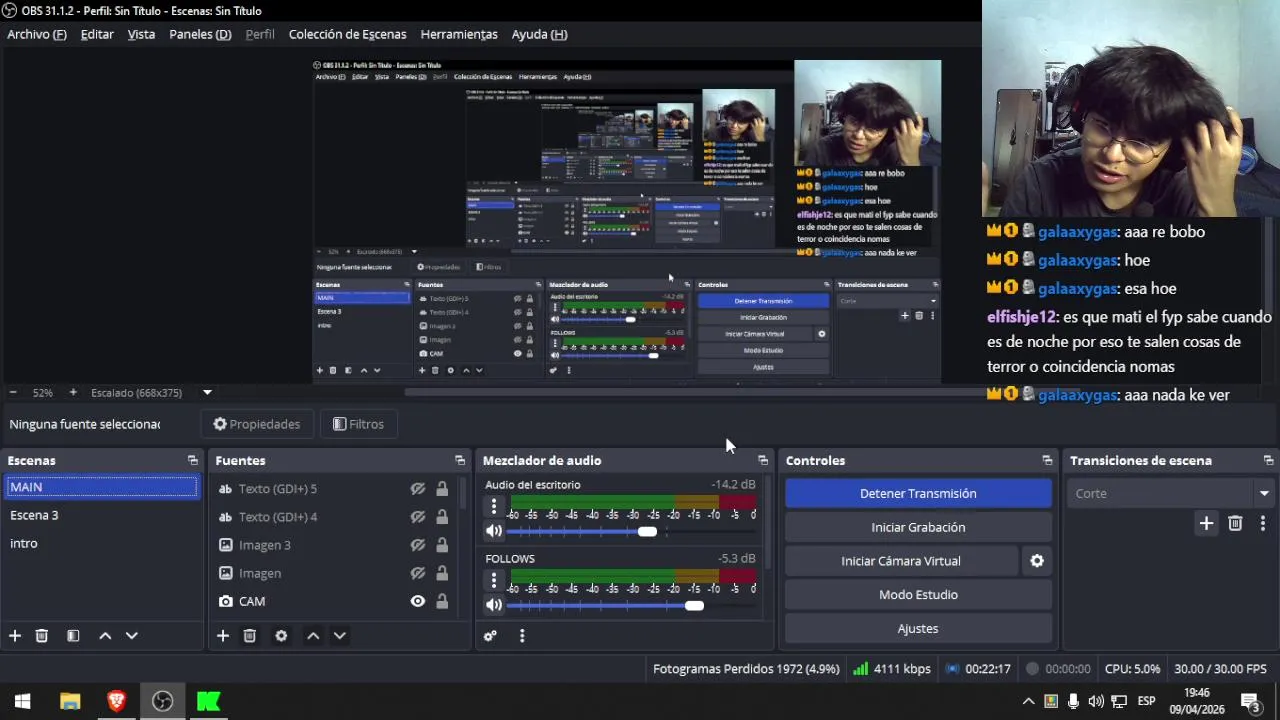Open Colección de Escenas menu
This screenshot has height=720, width=1280.
[x=347, y=34]
